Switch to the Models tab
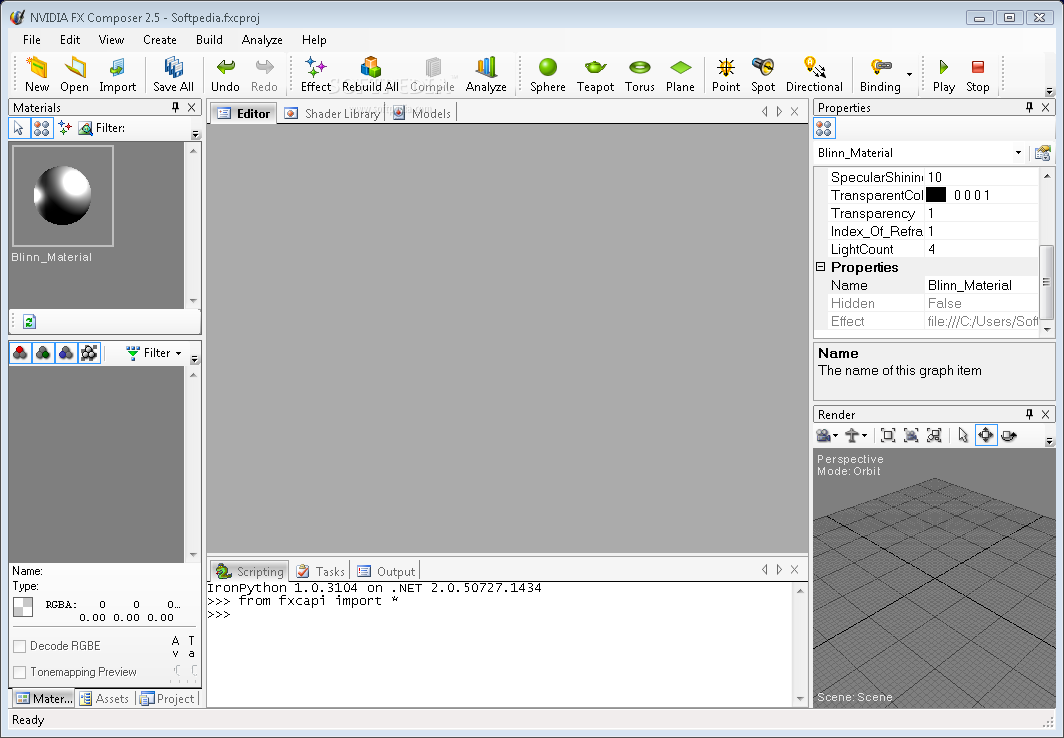This screenshot has height=738, width=1064. click(x=421, y=113)
